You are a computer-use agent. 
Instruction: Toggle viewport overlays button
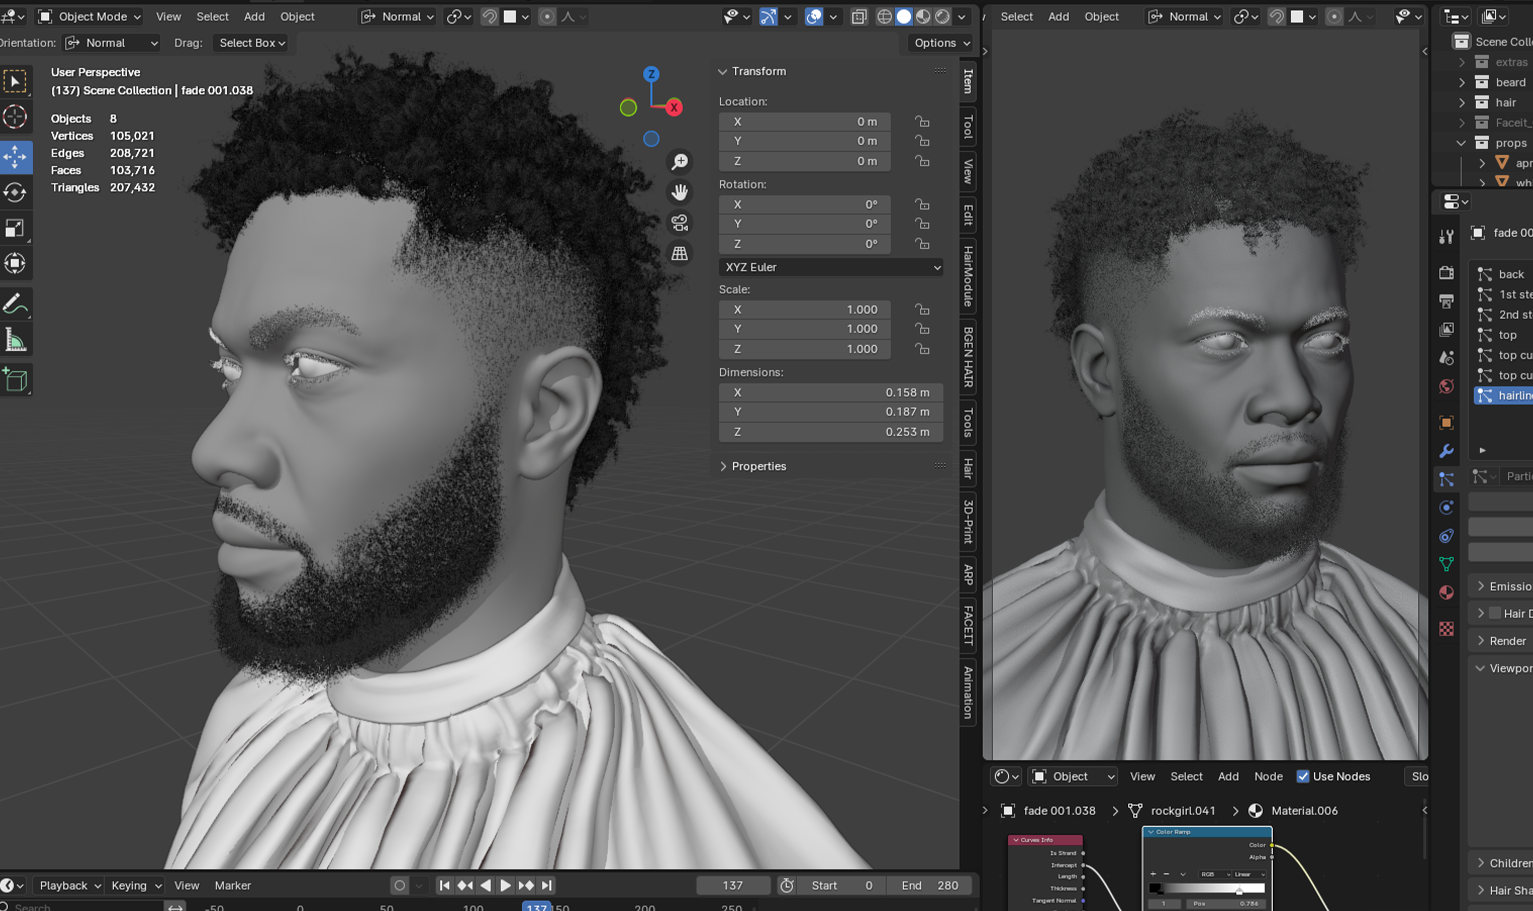coord(814,16)
